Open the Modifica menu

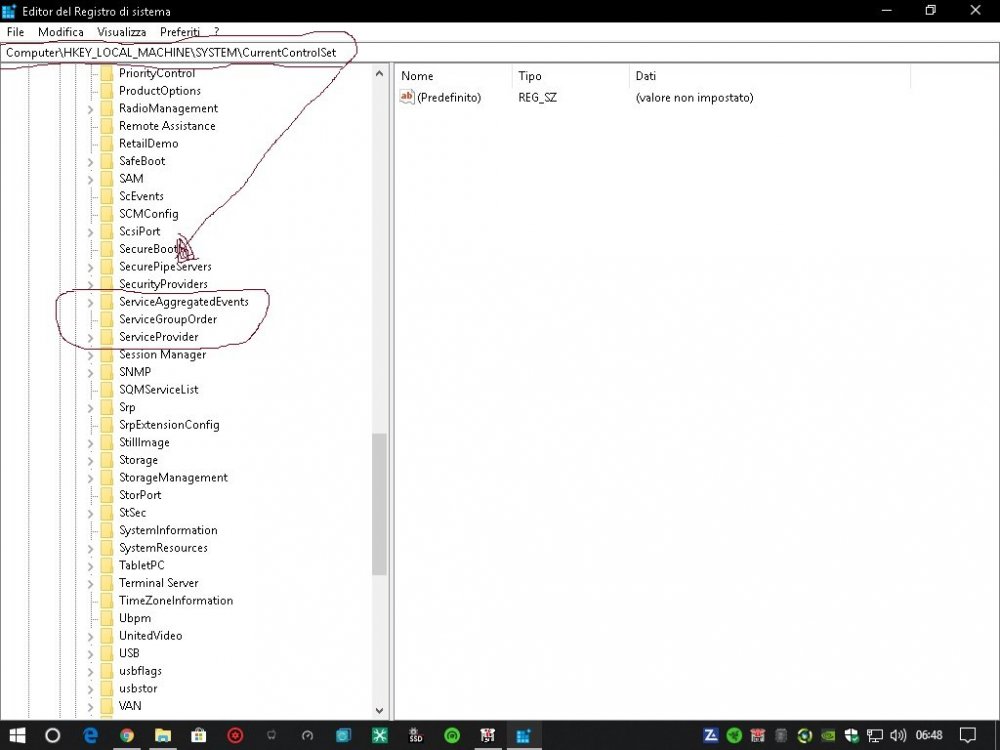tap(61, 32)
